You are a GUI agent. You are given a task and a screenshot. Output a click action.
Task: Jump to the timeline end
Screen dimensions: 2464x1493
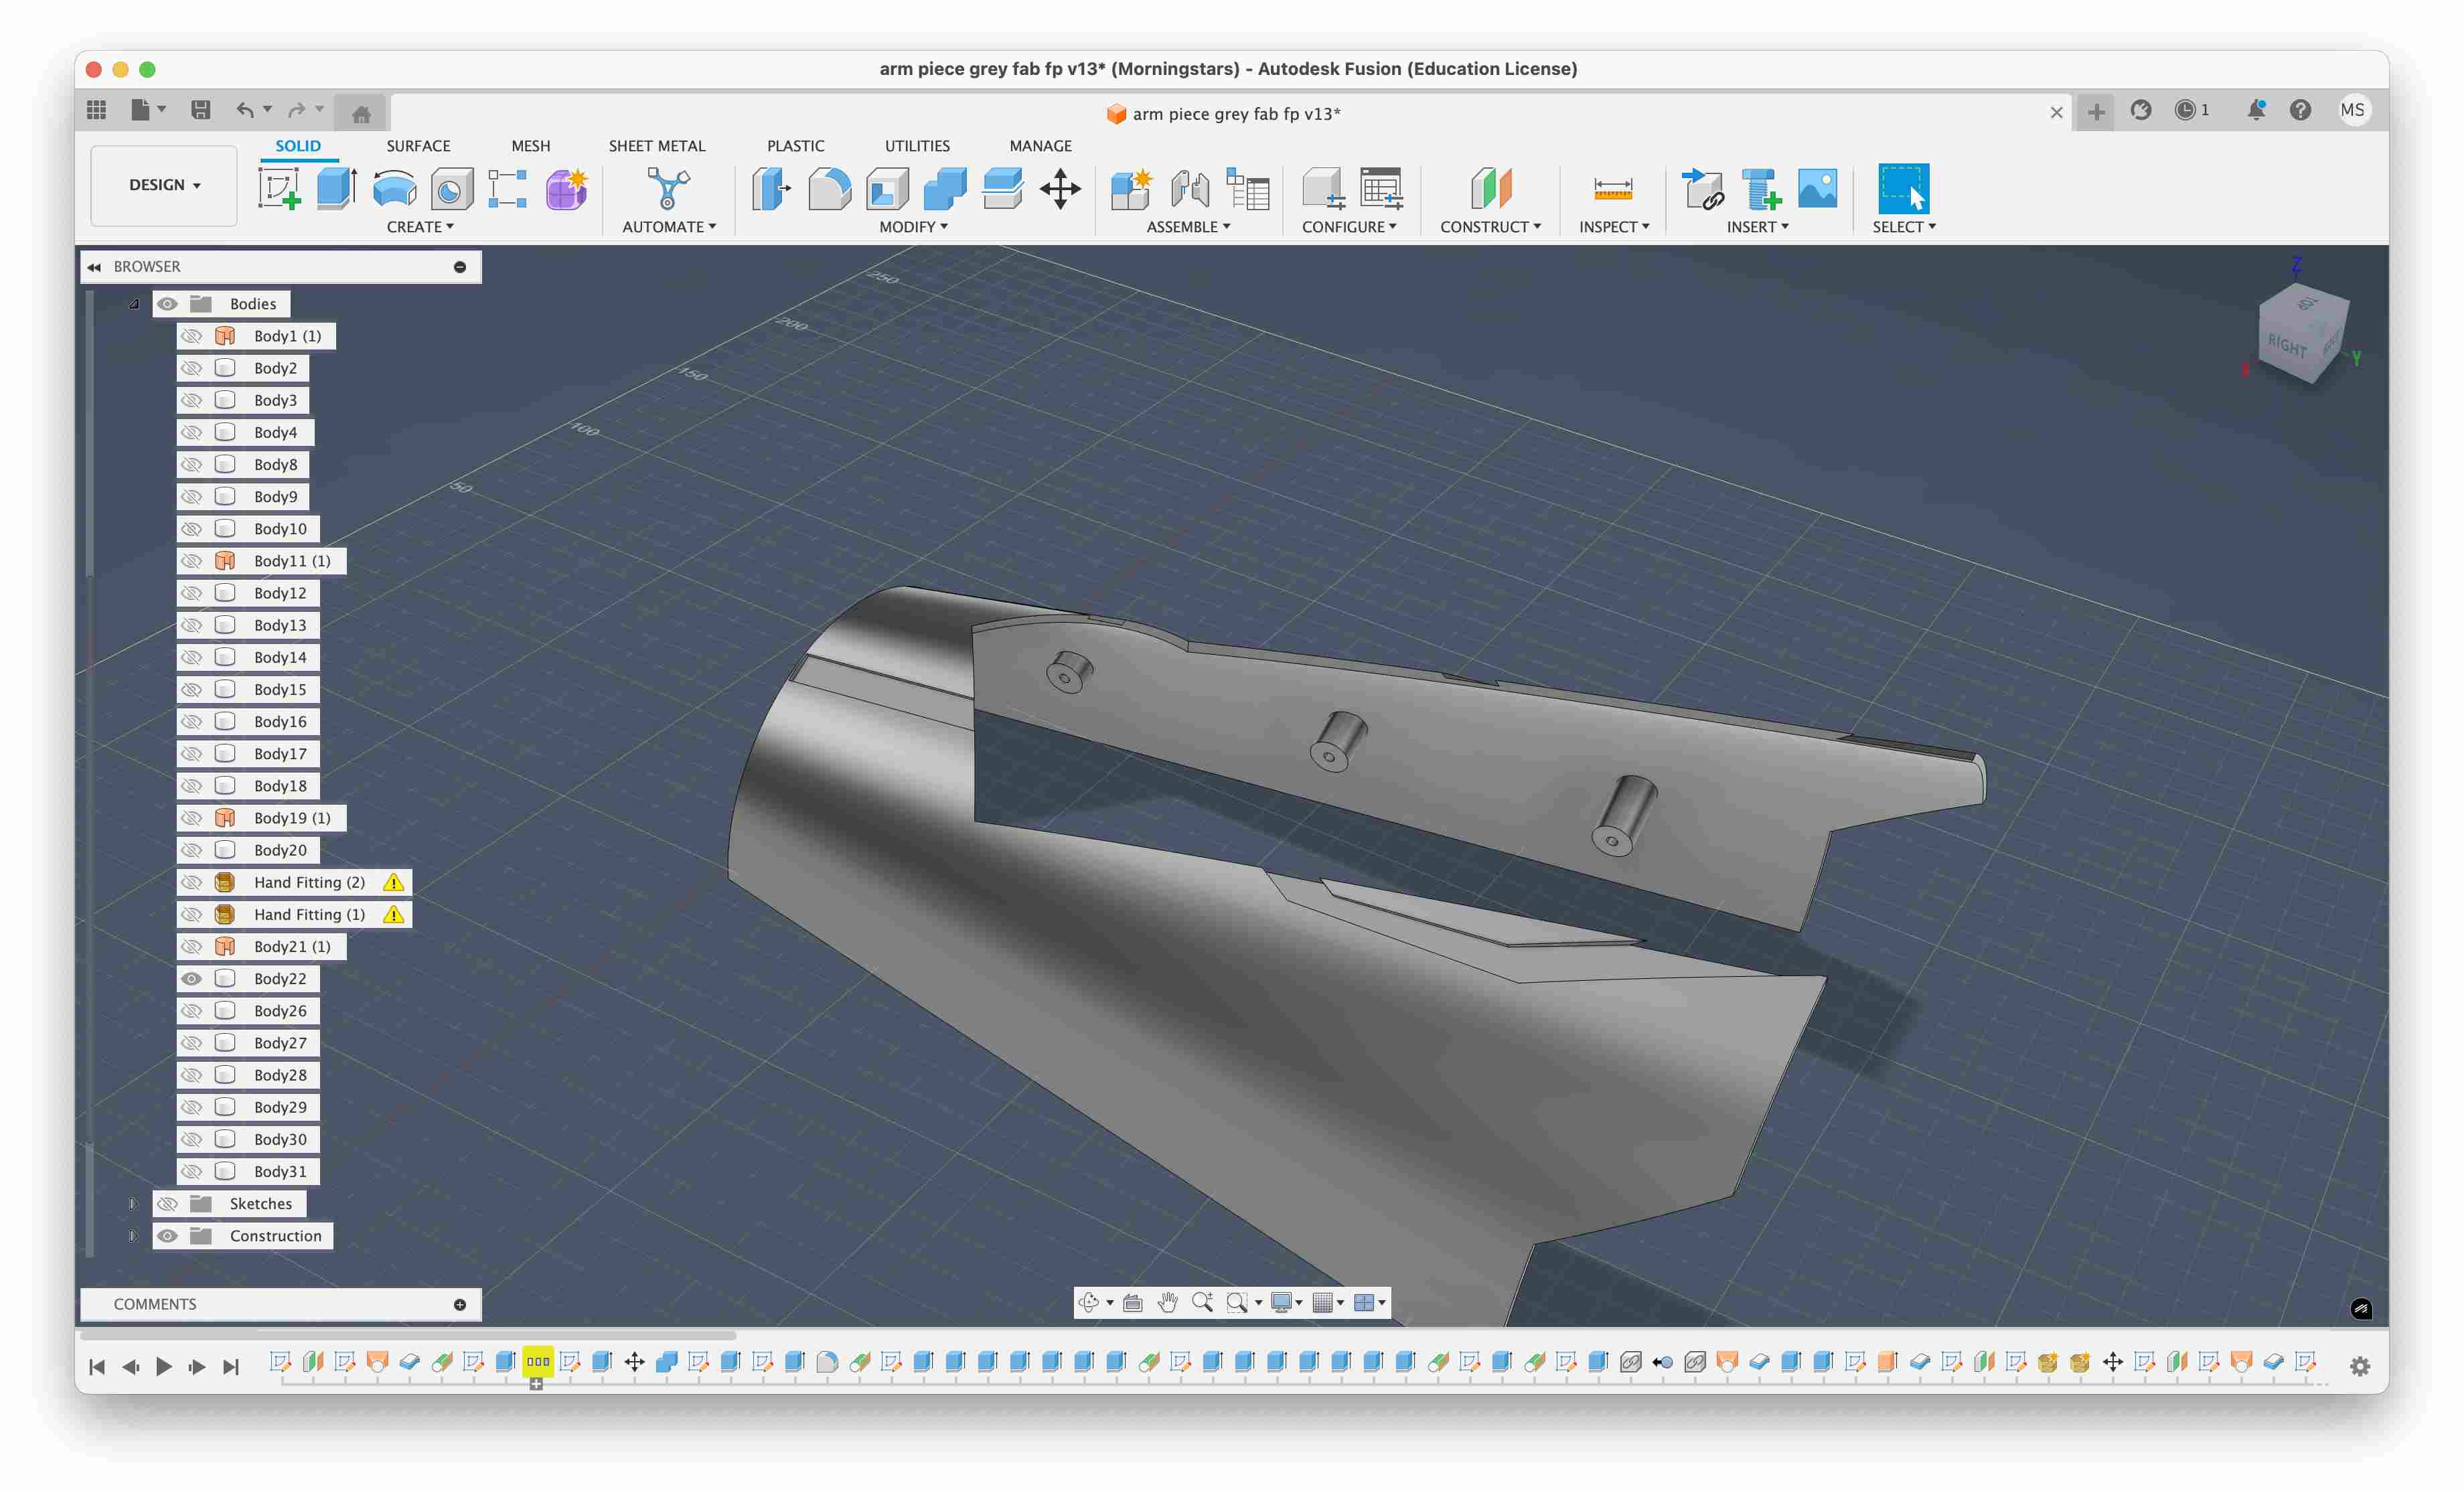(x=231, y=1367)
